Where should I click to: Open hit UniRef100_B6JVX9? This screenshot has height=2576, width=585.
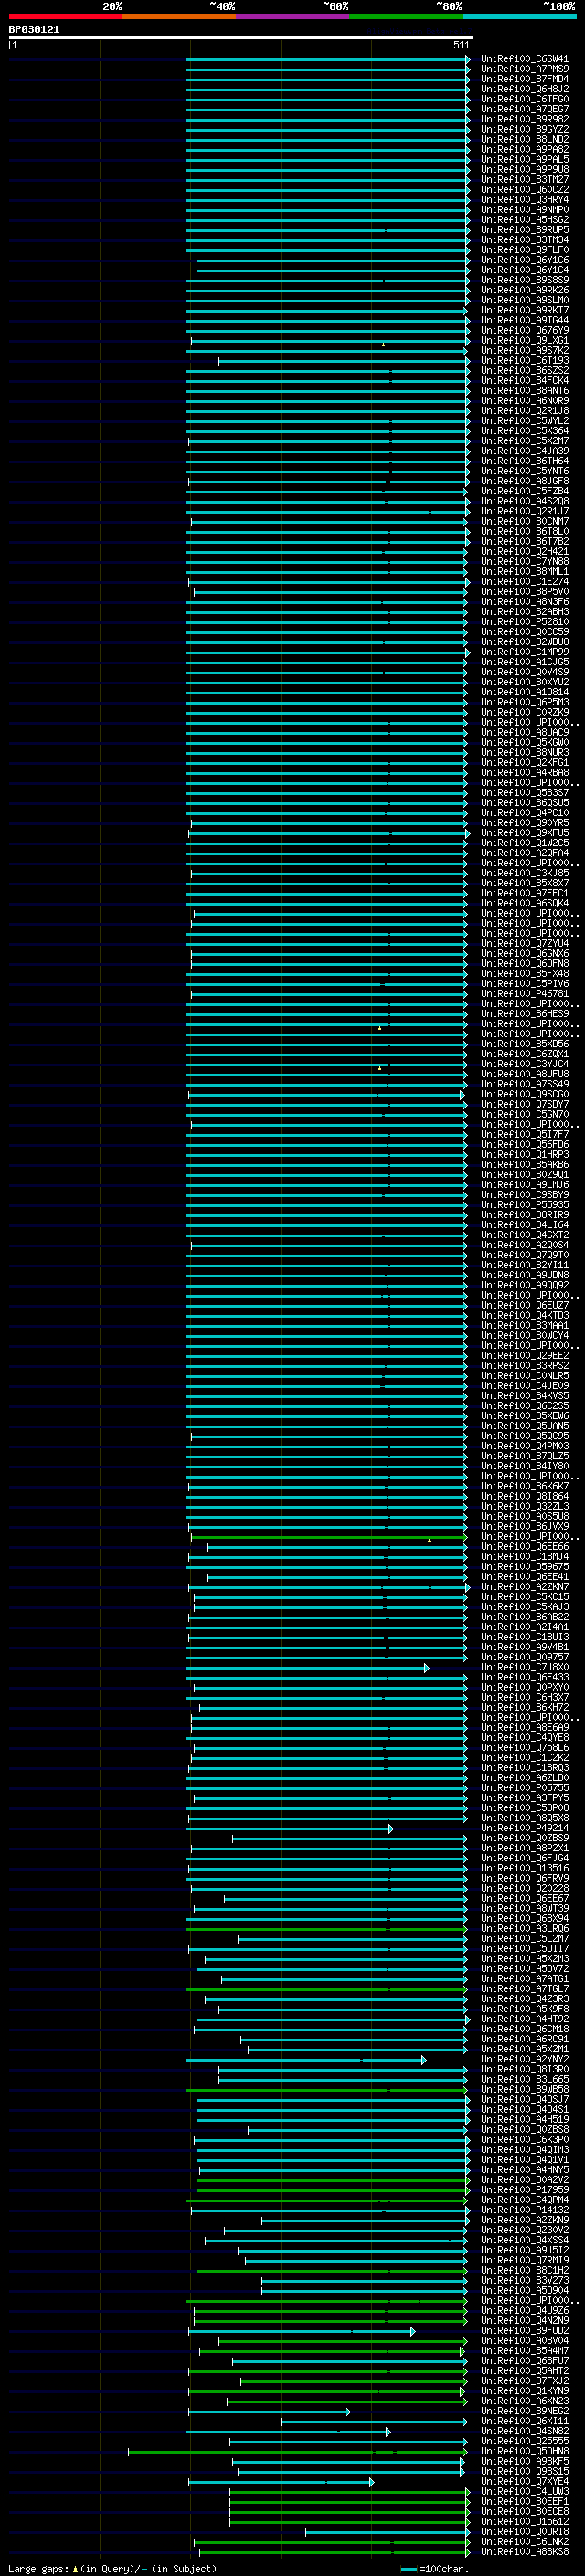[x=525, y=1526]
